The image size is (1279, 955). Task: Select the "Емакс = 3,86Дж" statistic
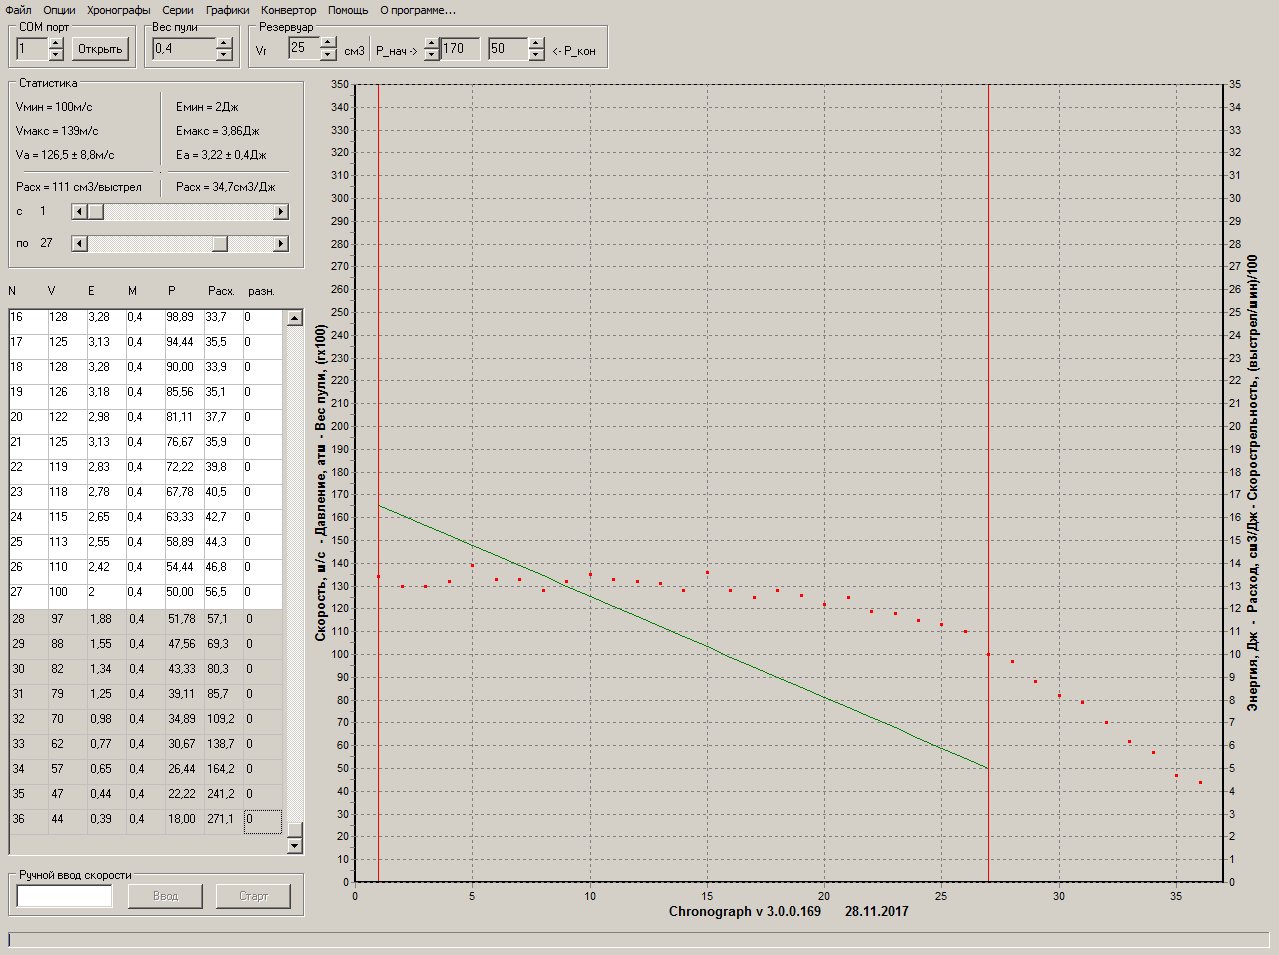coord(218,131)
